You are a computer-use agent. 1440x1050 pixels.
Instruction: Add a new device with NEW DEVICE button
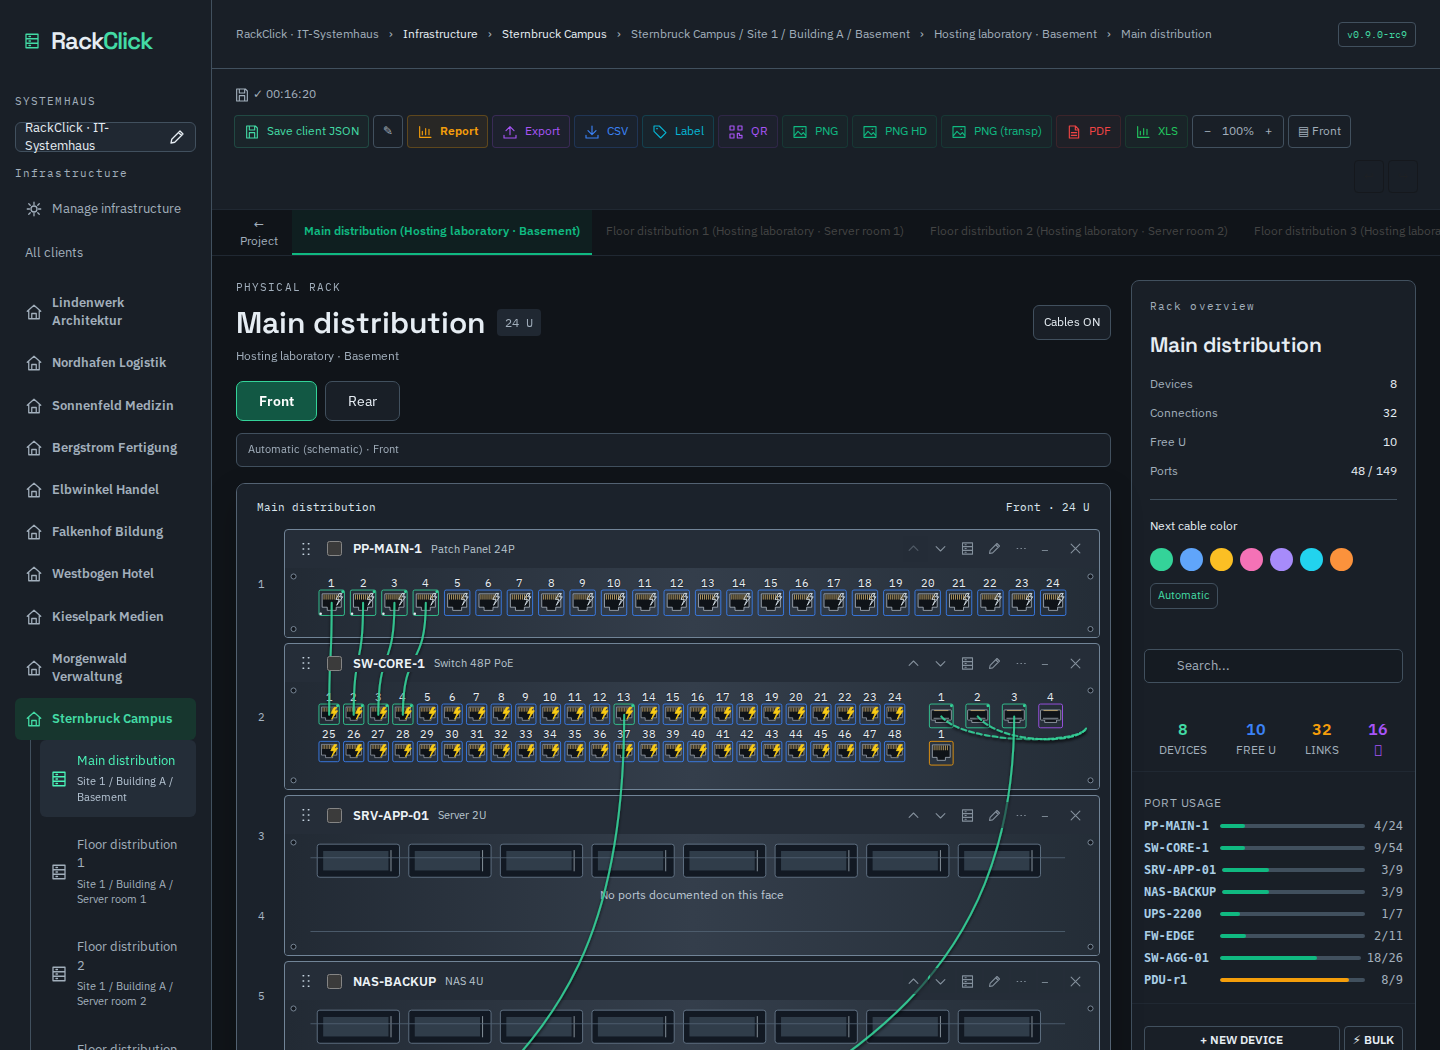point(1241,1040)
